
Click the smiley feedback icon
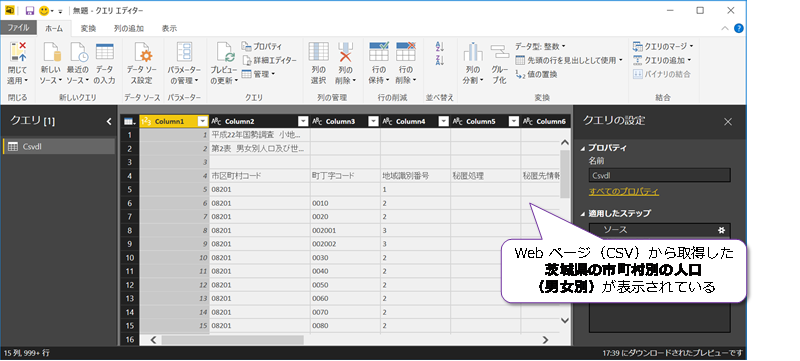(x=44, y=10)
